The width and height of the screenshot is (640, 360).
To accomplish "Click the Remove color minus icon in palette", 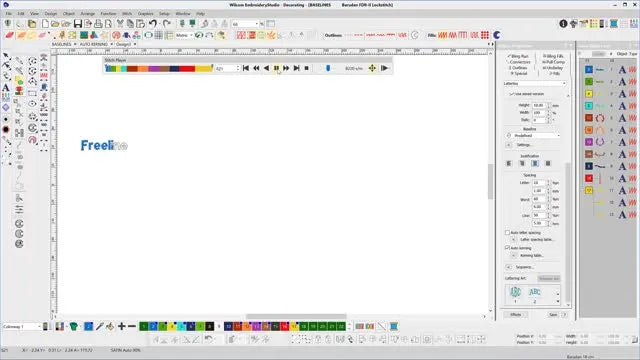I will (x=132, y=326).
